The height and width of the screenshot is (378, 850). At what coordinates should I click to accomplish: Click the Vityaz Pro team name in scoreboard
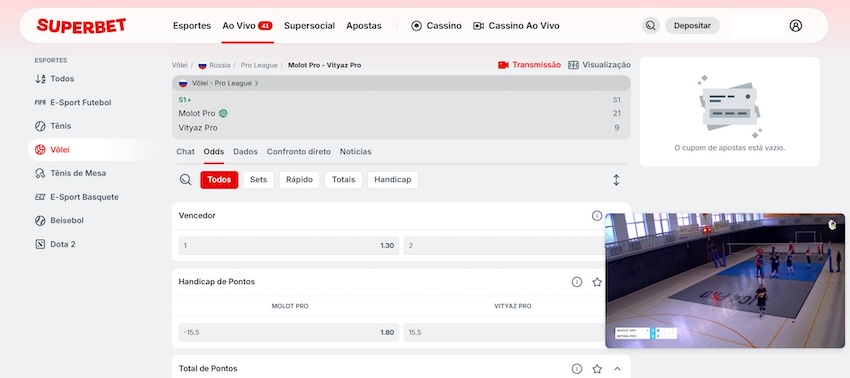198,128
